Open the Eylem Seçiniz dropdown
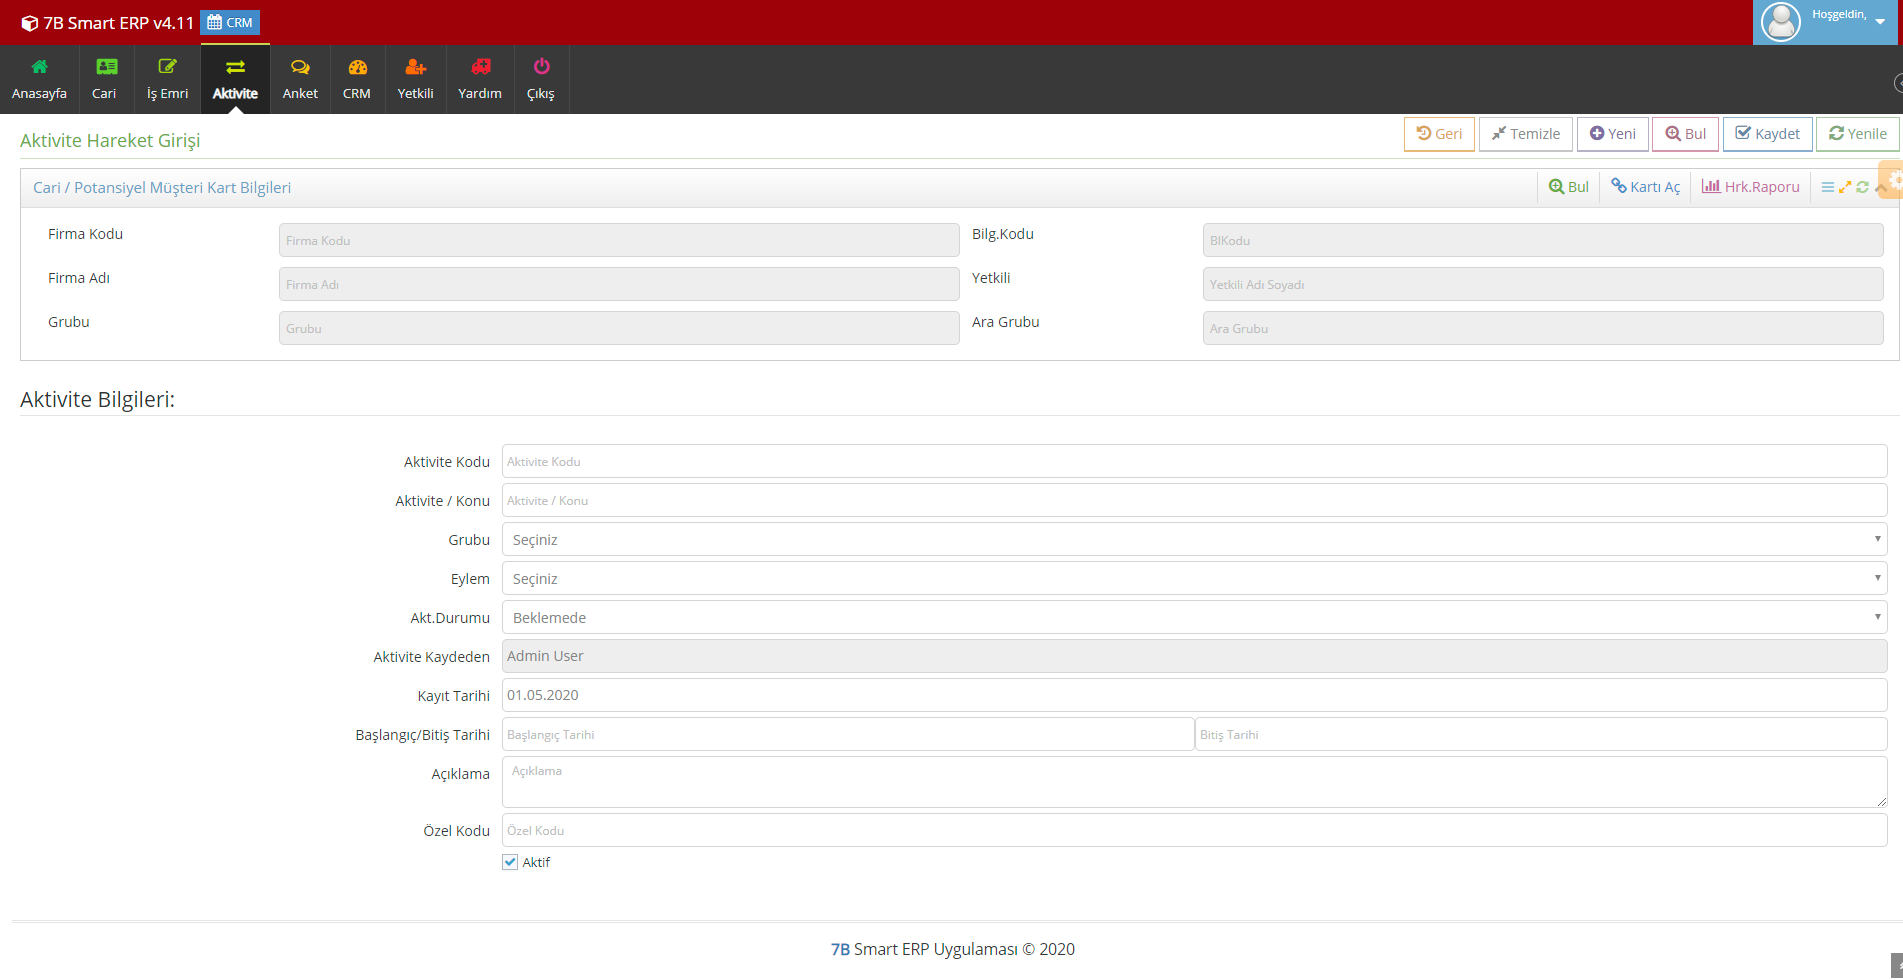The width and height of the screenshot is (1903, 980). [1194, 578]
